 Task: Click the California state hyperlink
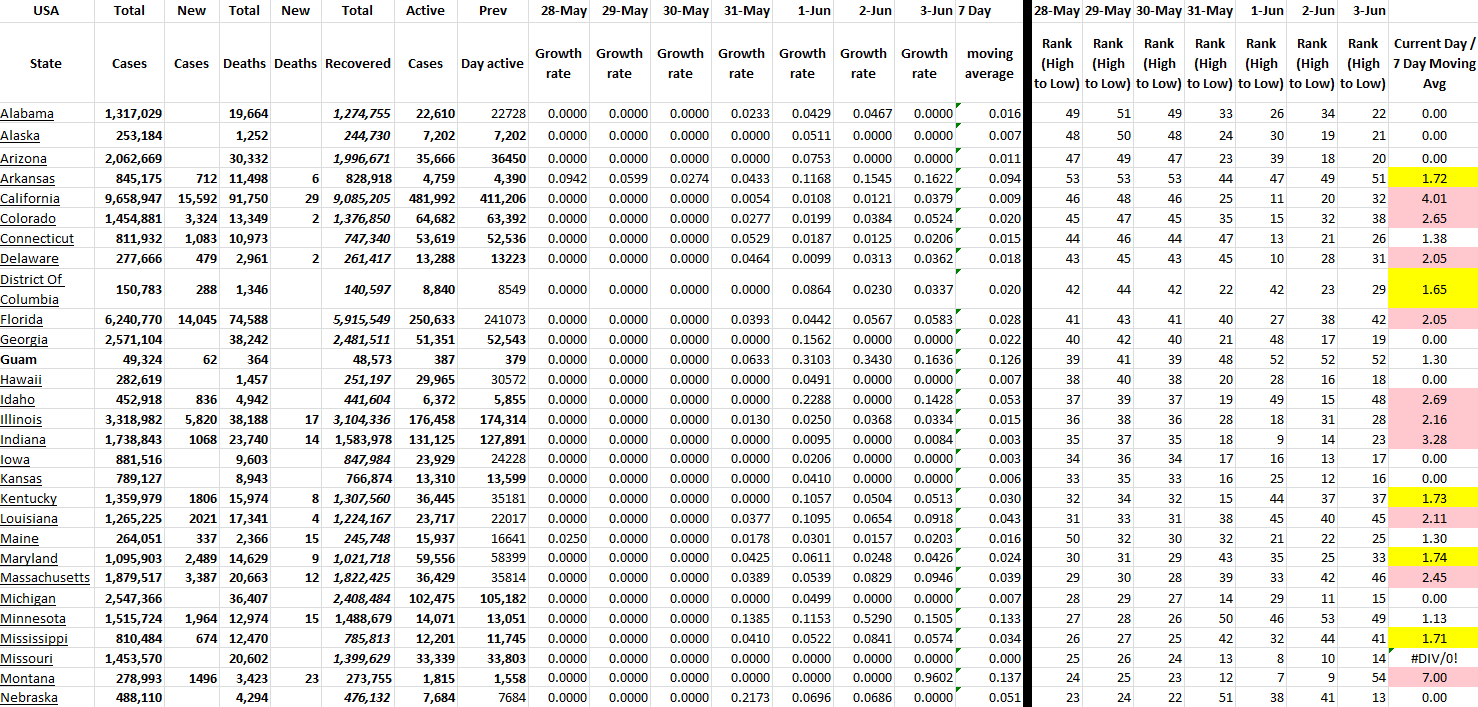click(31, 199)
